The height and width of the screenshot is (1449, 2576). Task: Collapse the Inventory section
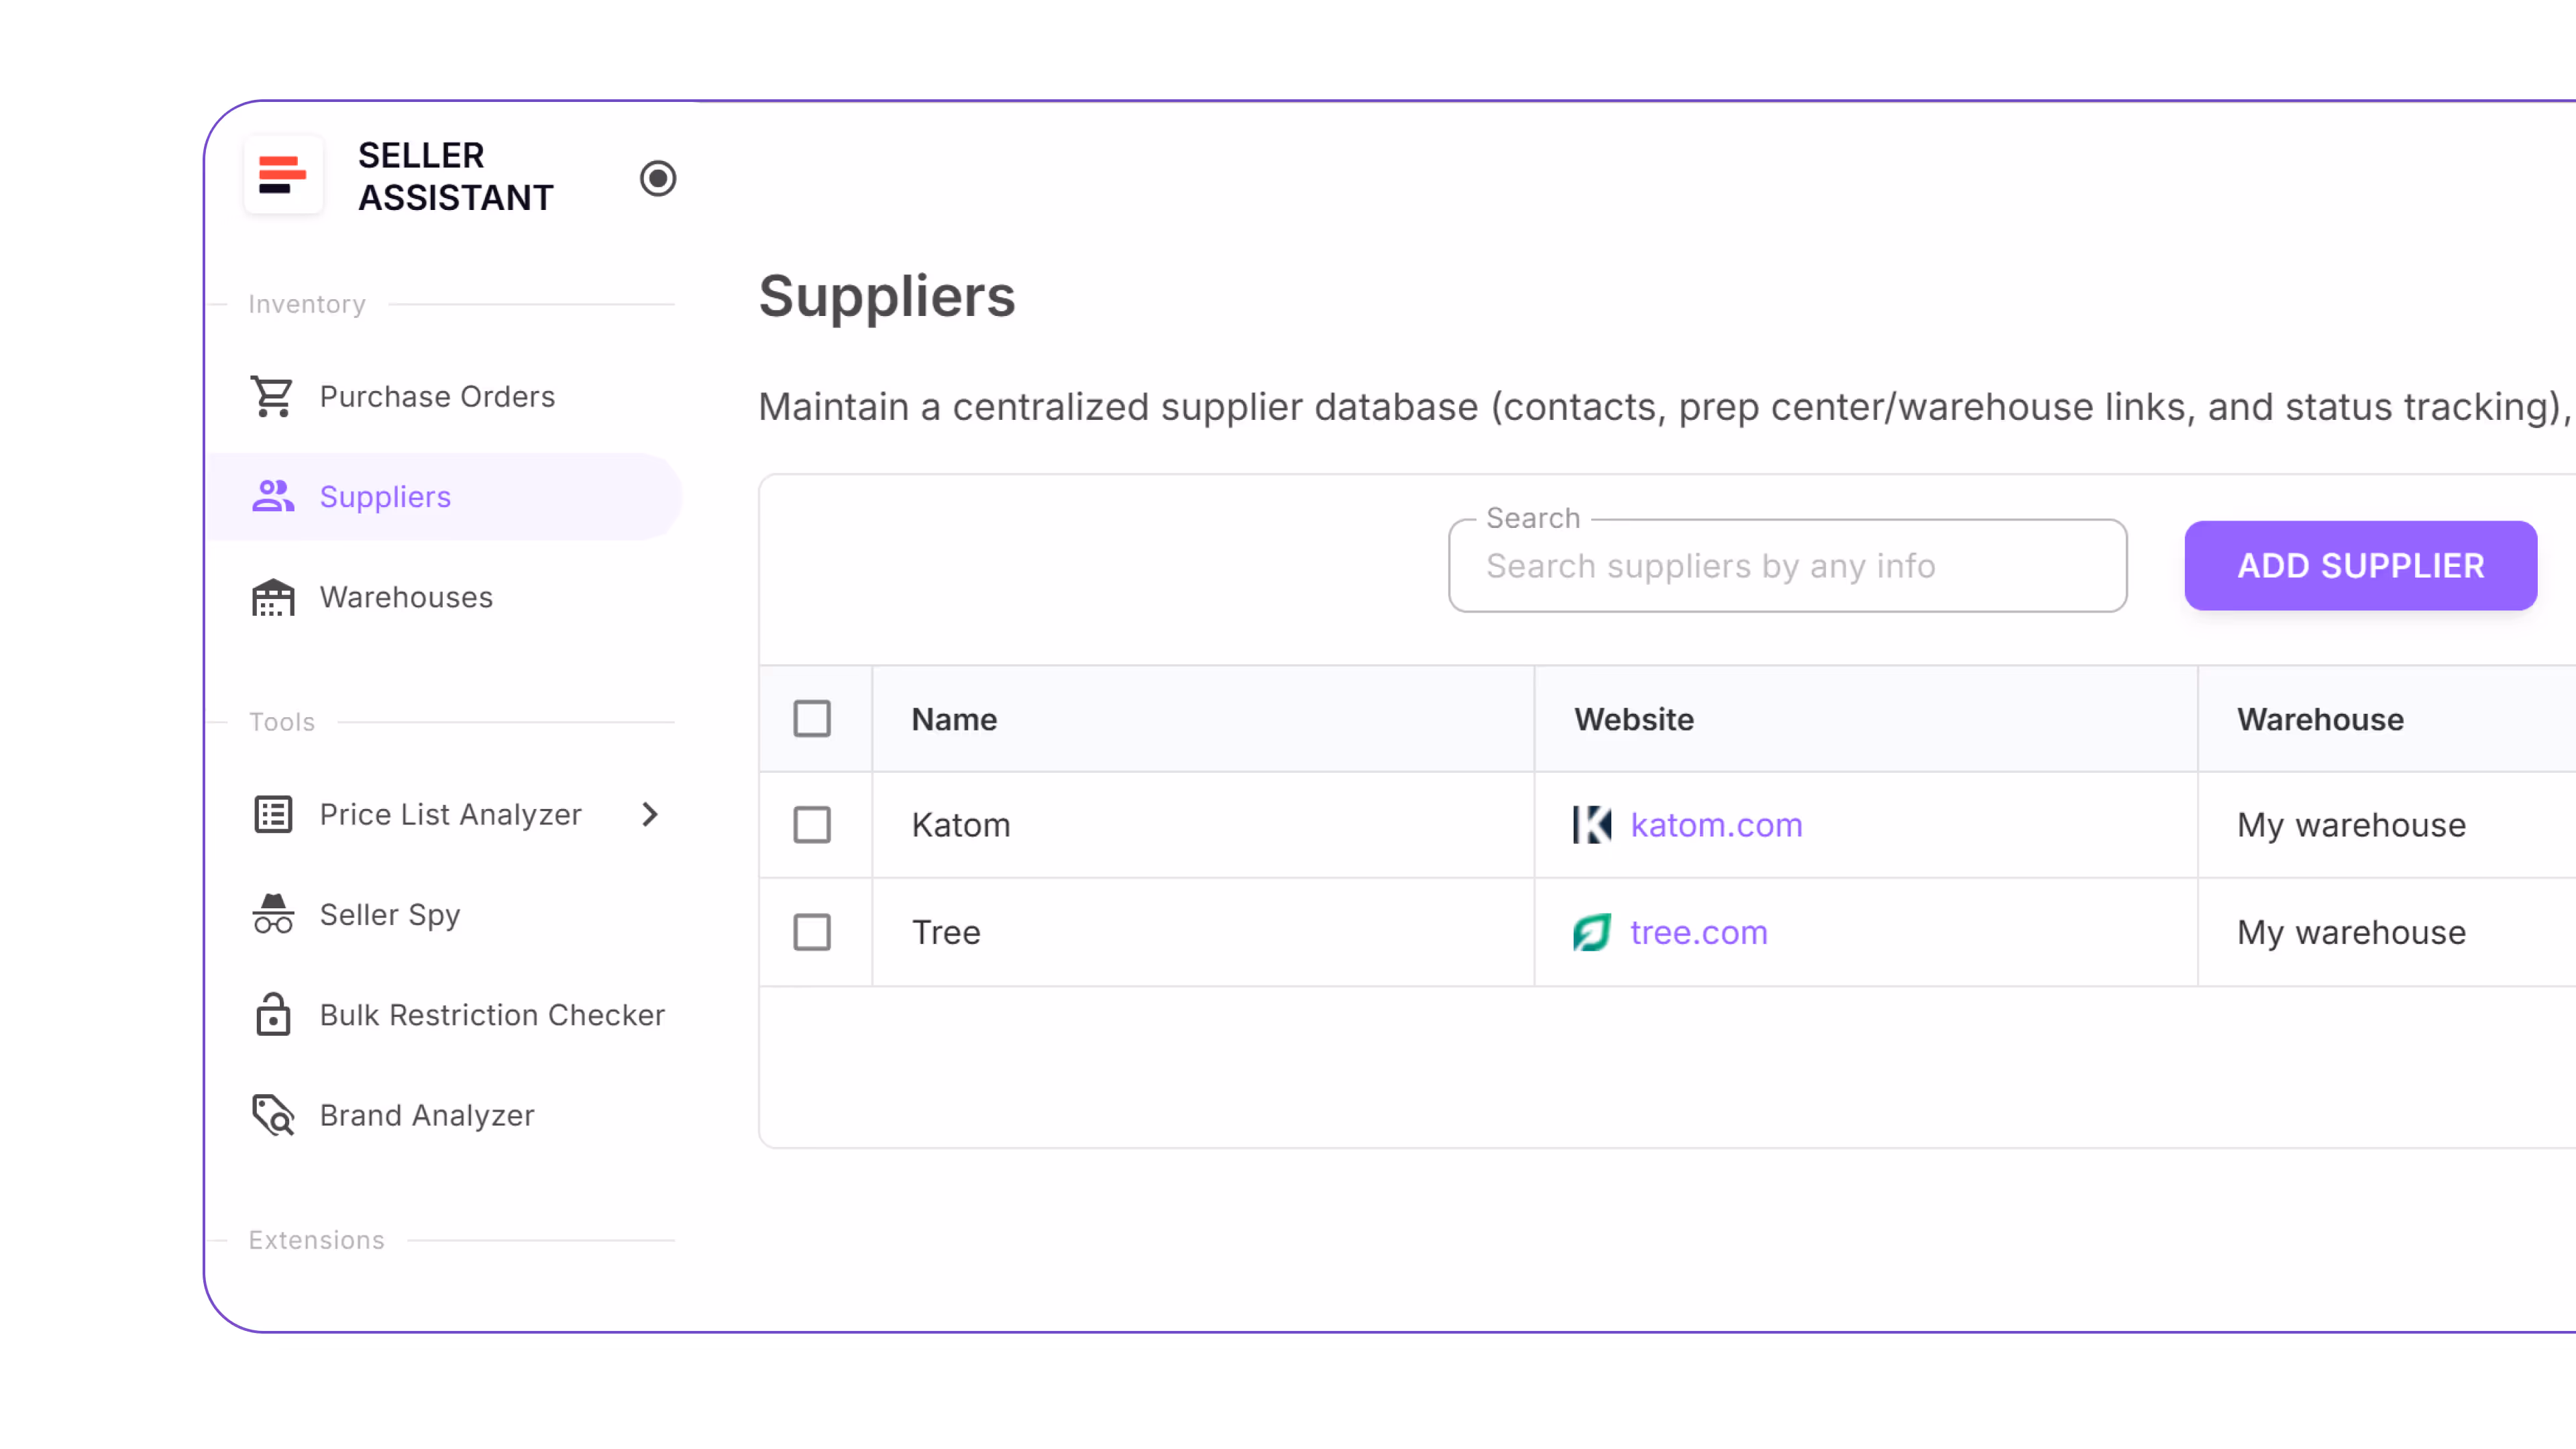pos(307,303)
